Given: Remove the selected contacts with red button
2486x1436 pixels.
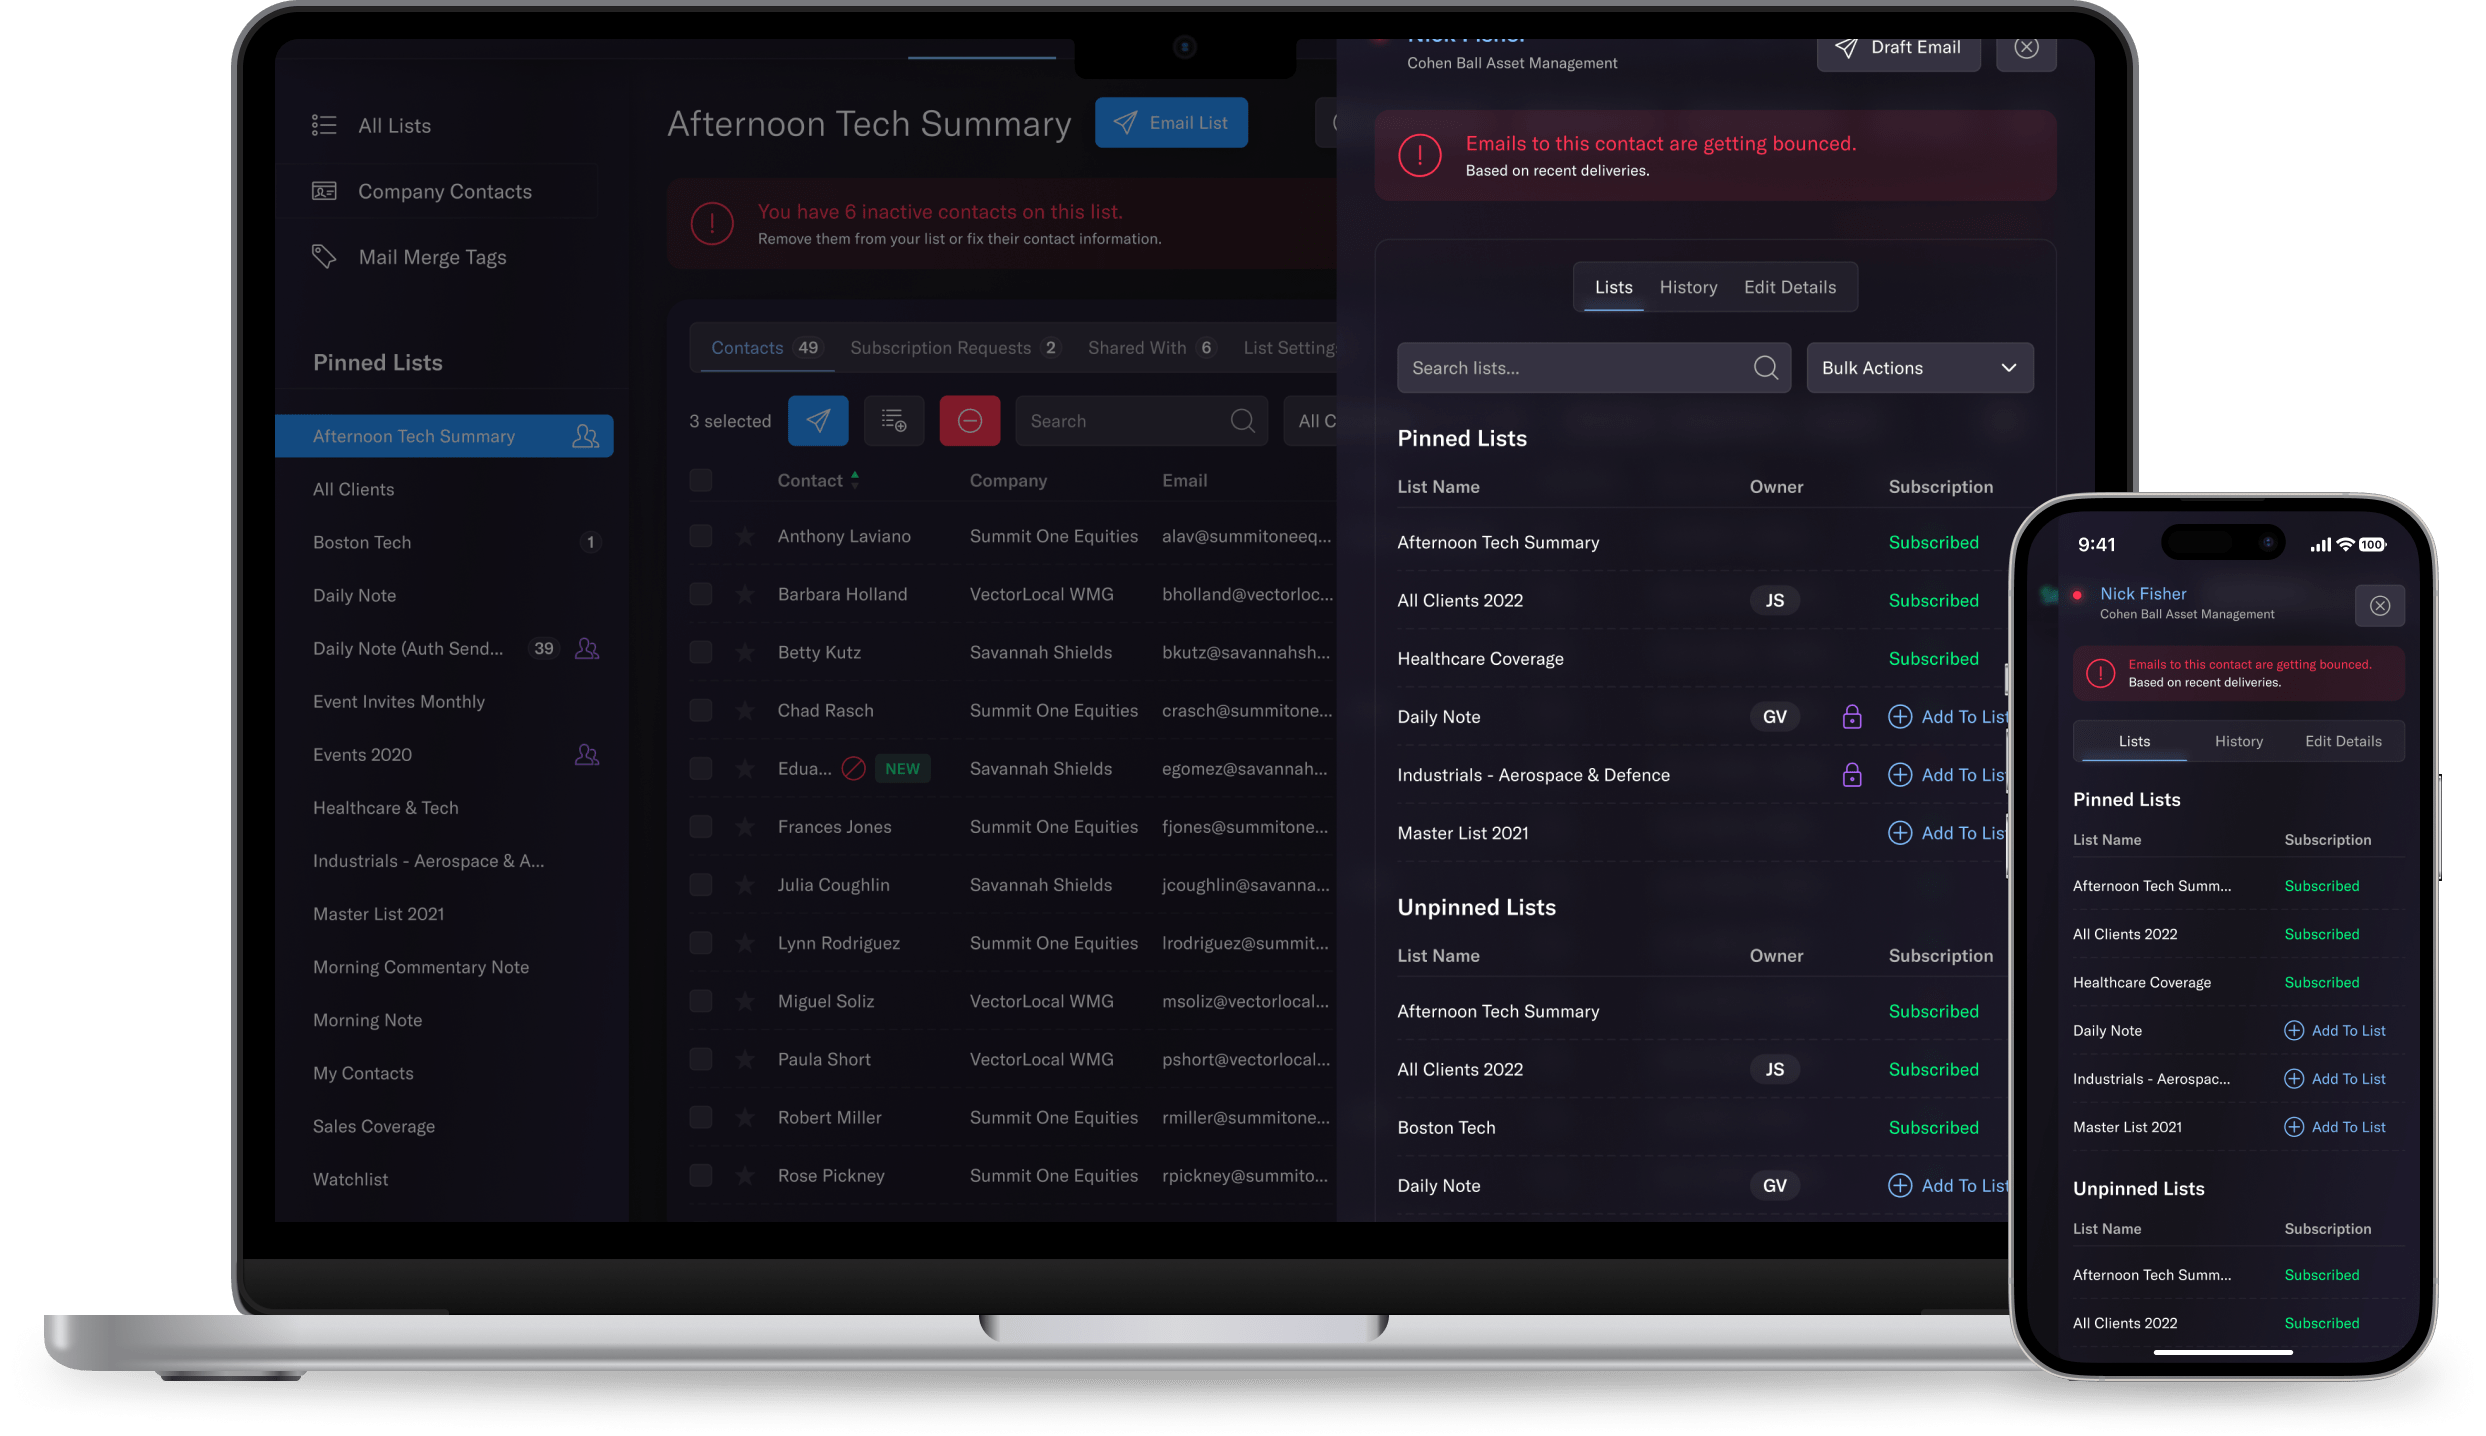Looking at the screenshot, I should 969,421.
